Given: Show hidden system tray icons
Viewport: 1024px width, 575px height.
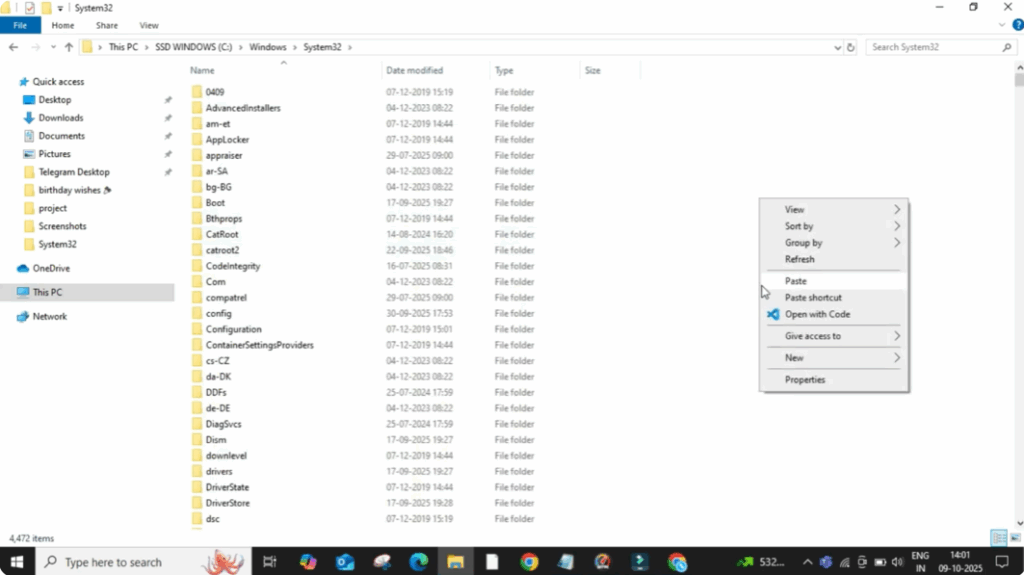Looking at the screenshot, I should point(807,562).
